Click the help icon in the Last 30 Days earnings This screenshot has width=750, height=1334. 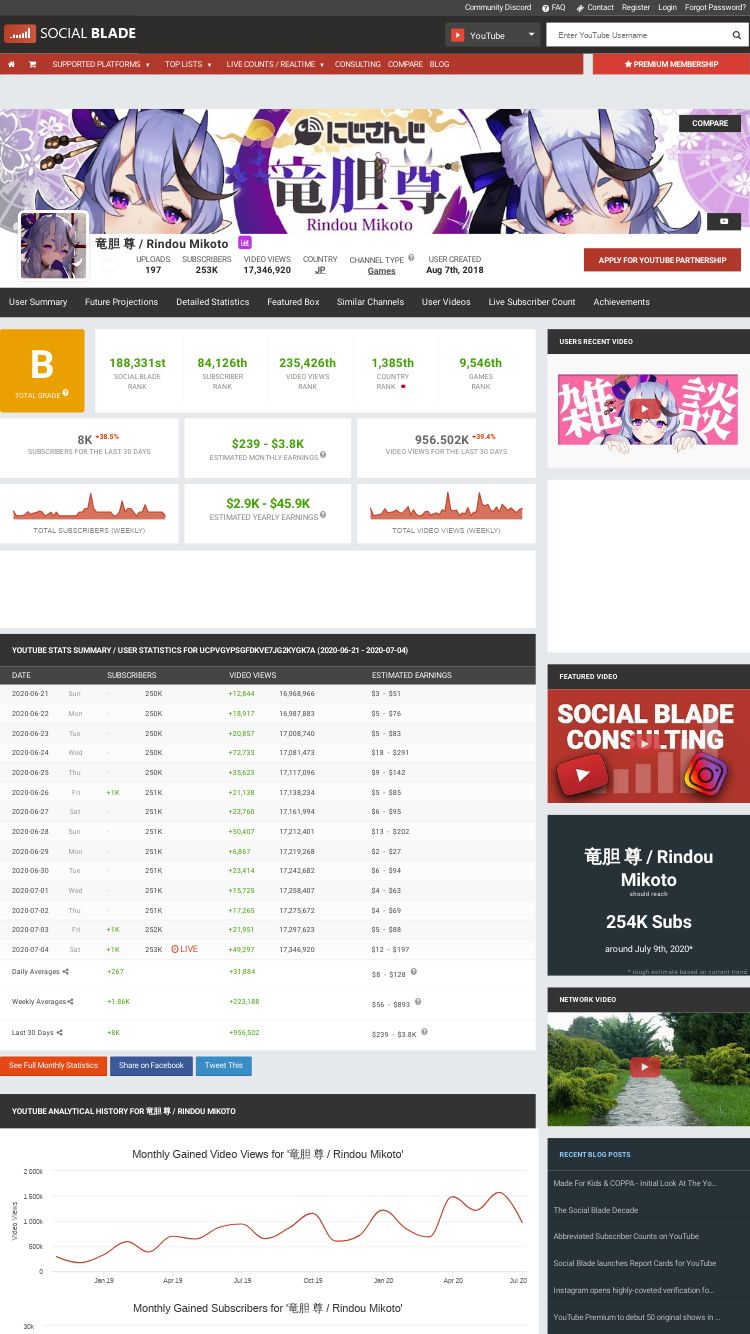tap(424, 1031)
